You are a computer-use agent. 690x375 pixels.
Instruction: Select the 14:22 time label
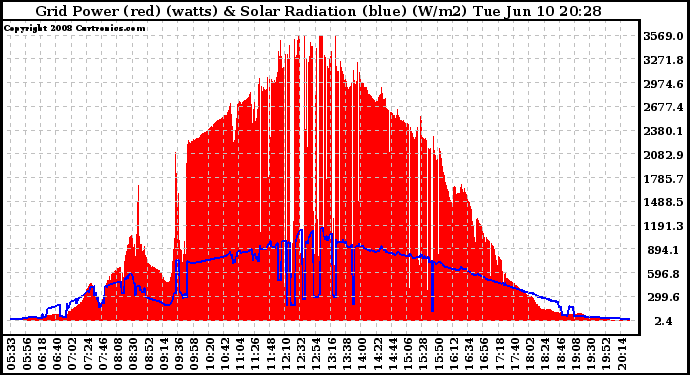[377, 354]
